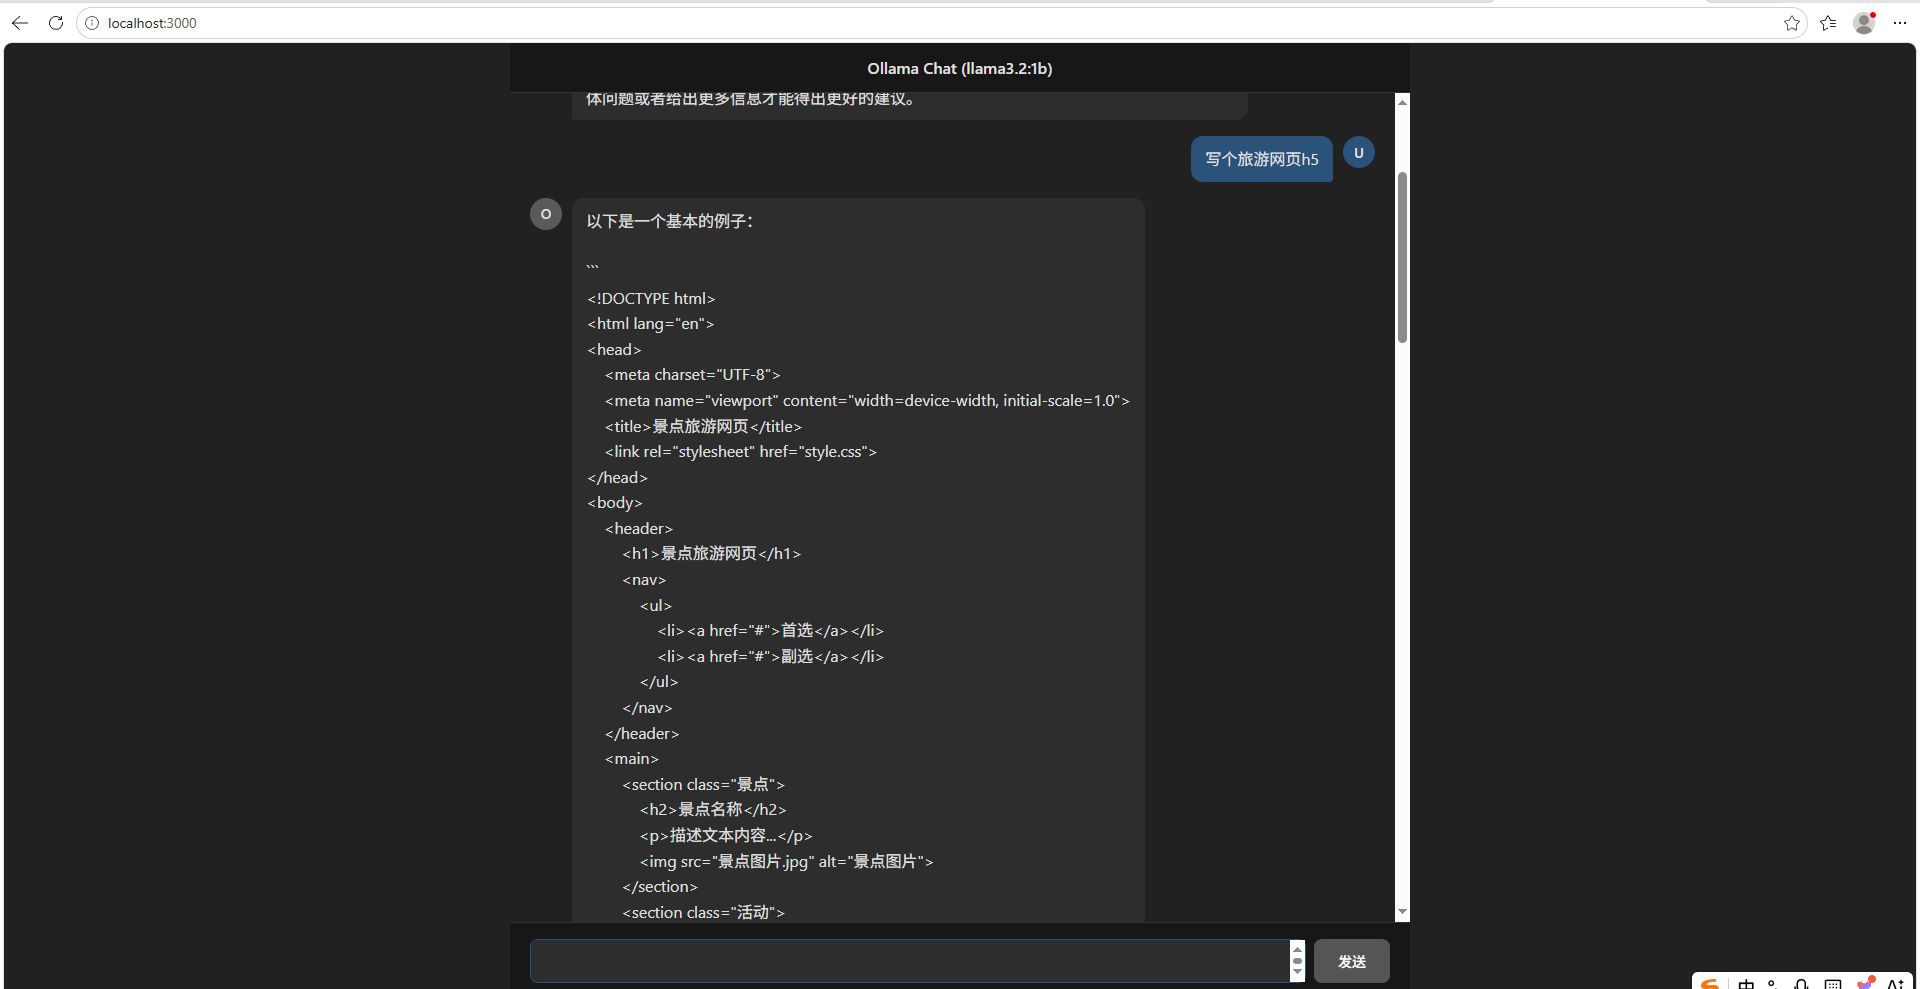Screen dimensions: 1920x989
Task: Click the chat scrollbar down arrow
Action: pyautogui.click(x=1402, y=912)
